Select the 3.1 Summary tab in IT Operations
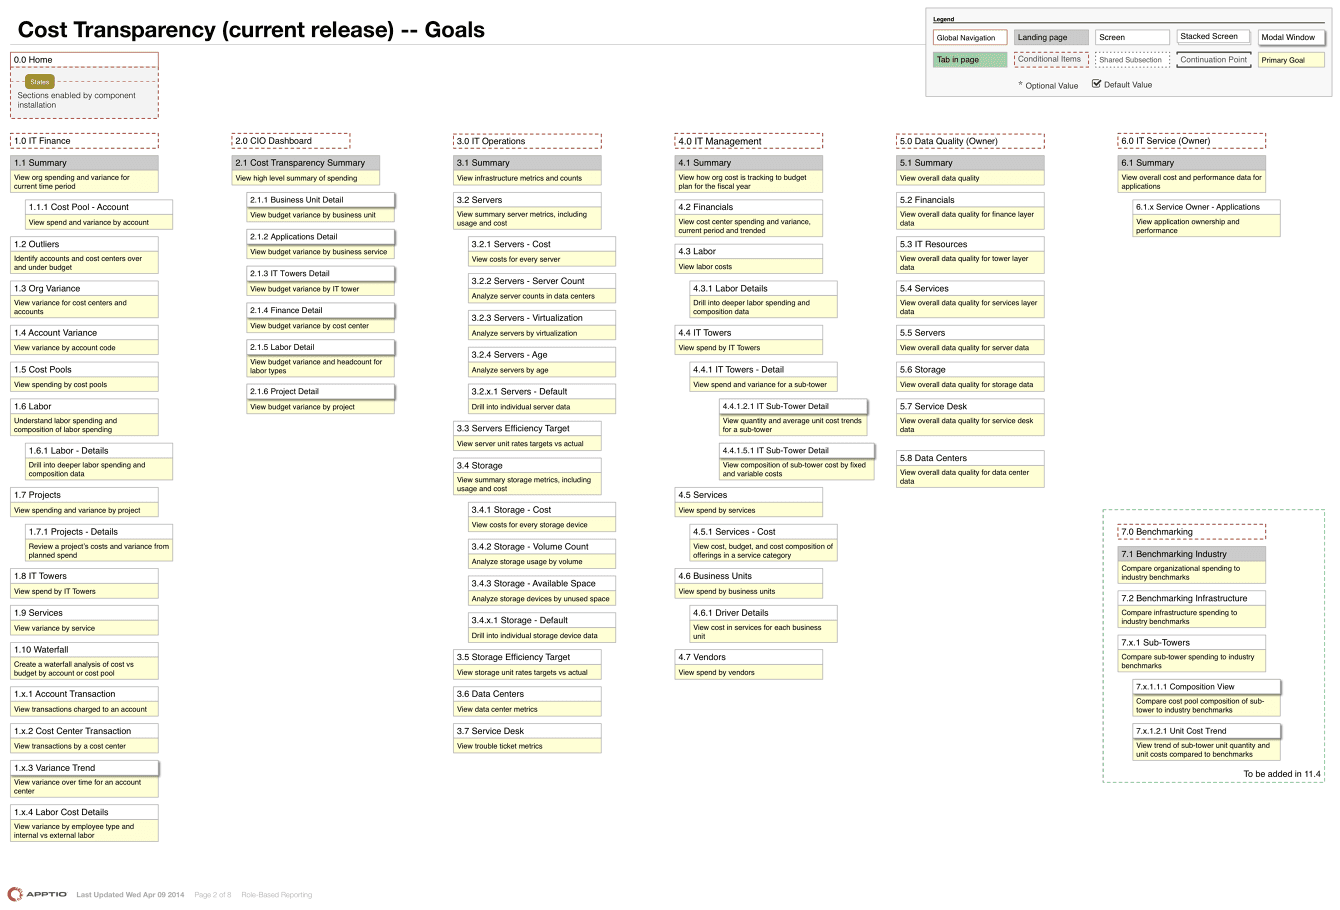 click(527, 162)
